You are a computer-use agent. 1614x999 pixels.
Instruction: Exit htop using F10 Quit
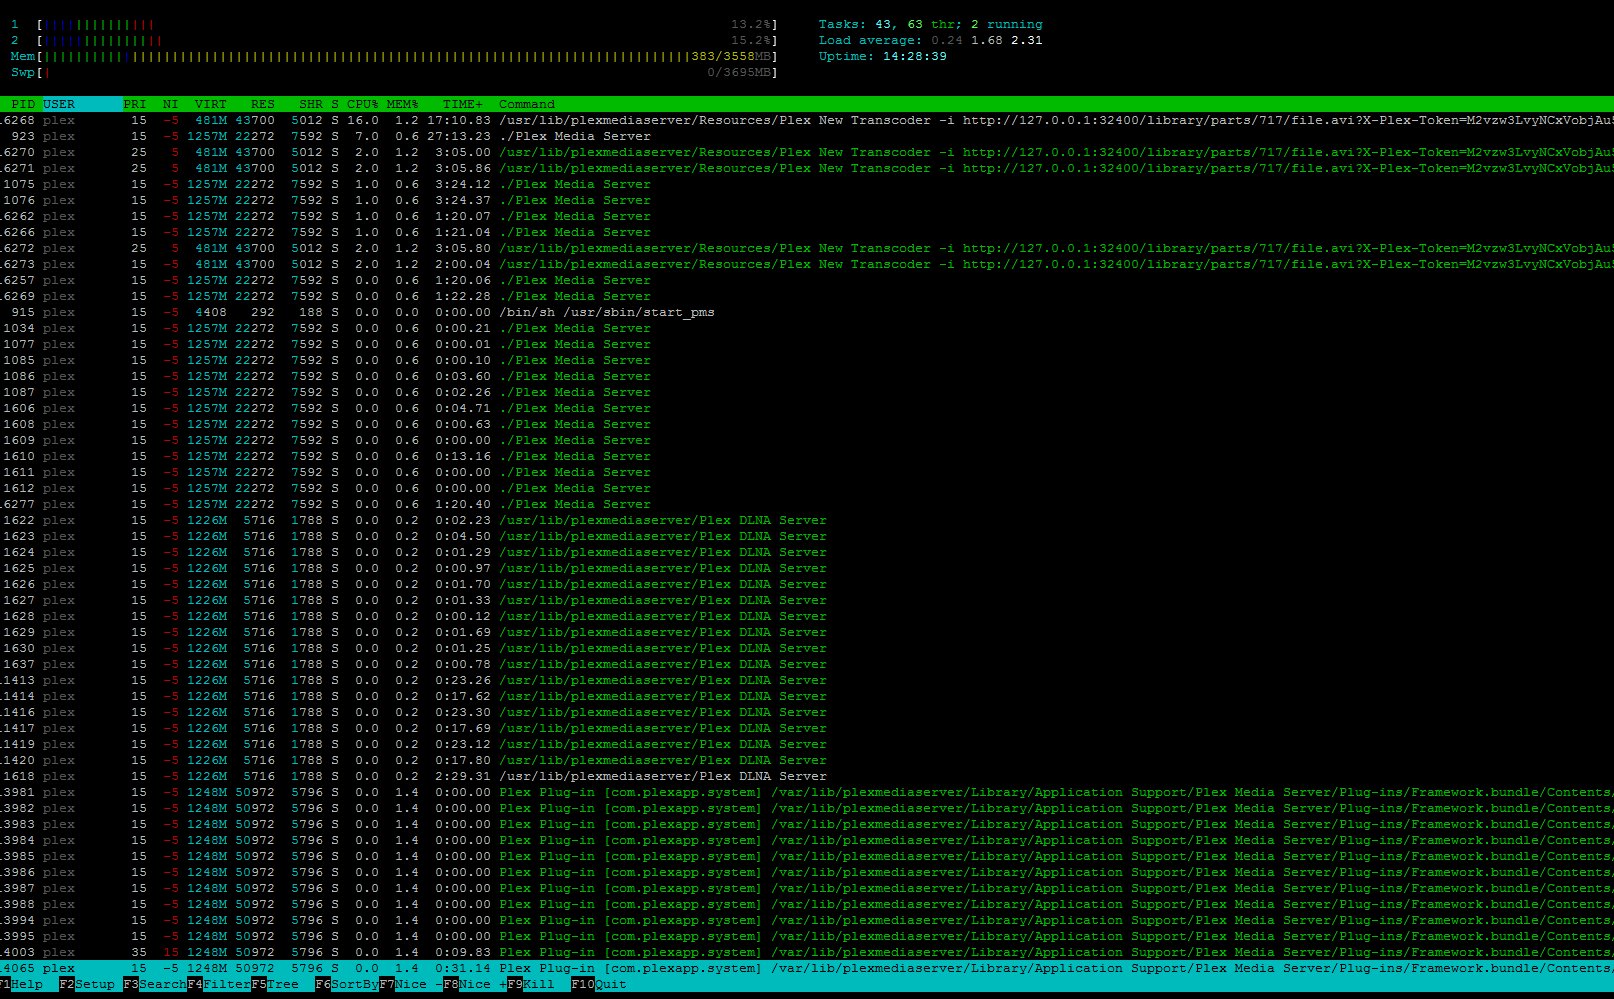tap(599, 984)
